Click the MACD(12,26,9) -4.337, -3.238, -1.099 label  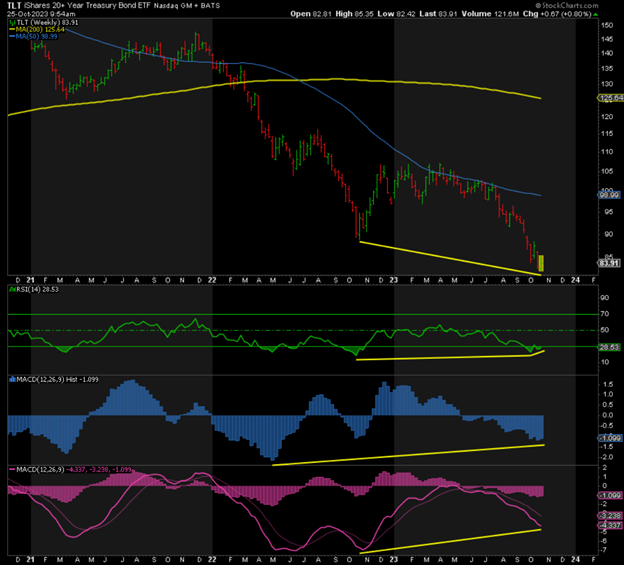click(74, 470)
